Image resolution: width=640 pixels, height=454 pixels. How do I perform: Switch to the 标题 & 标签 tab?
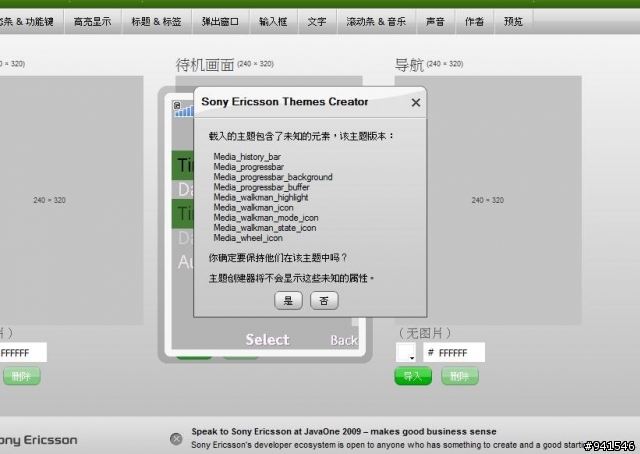156,22
